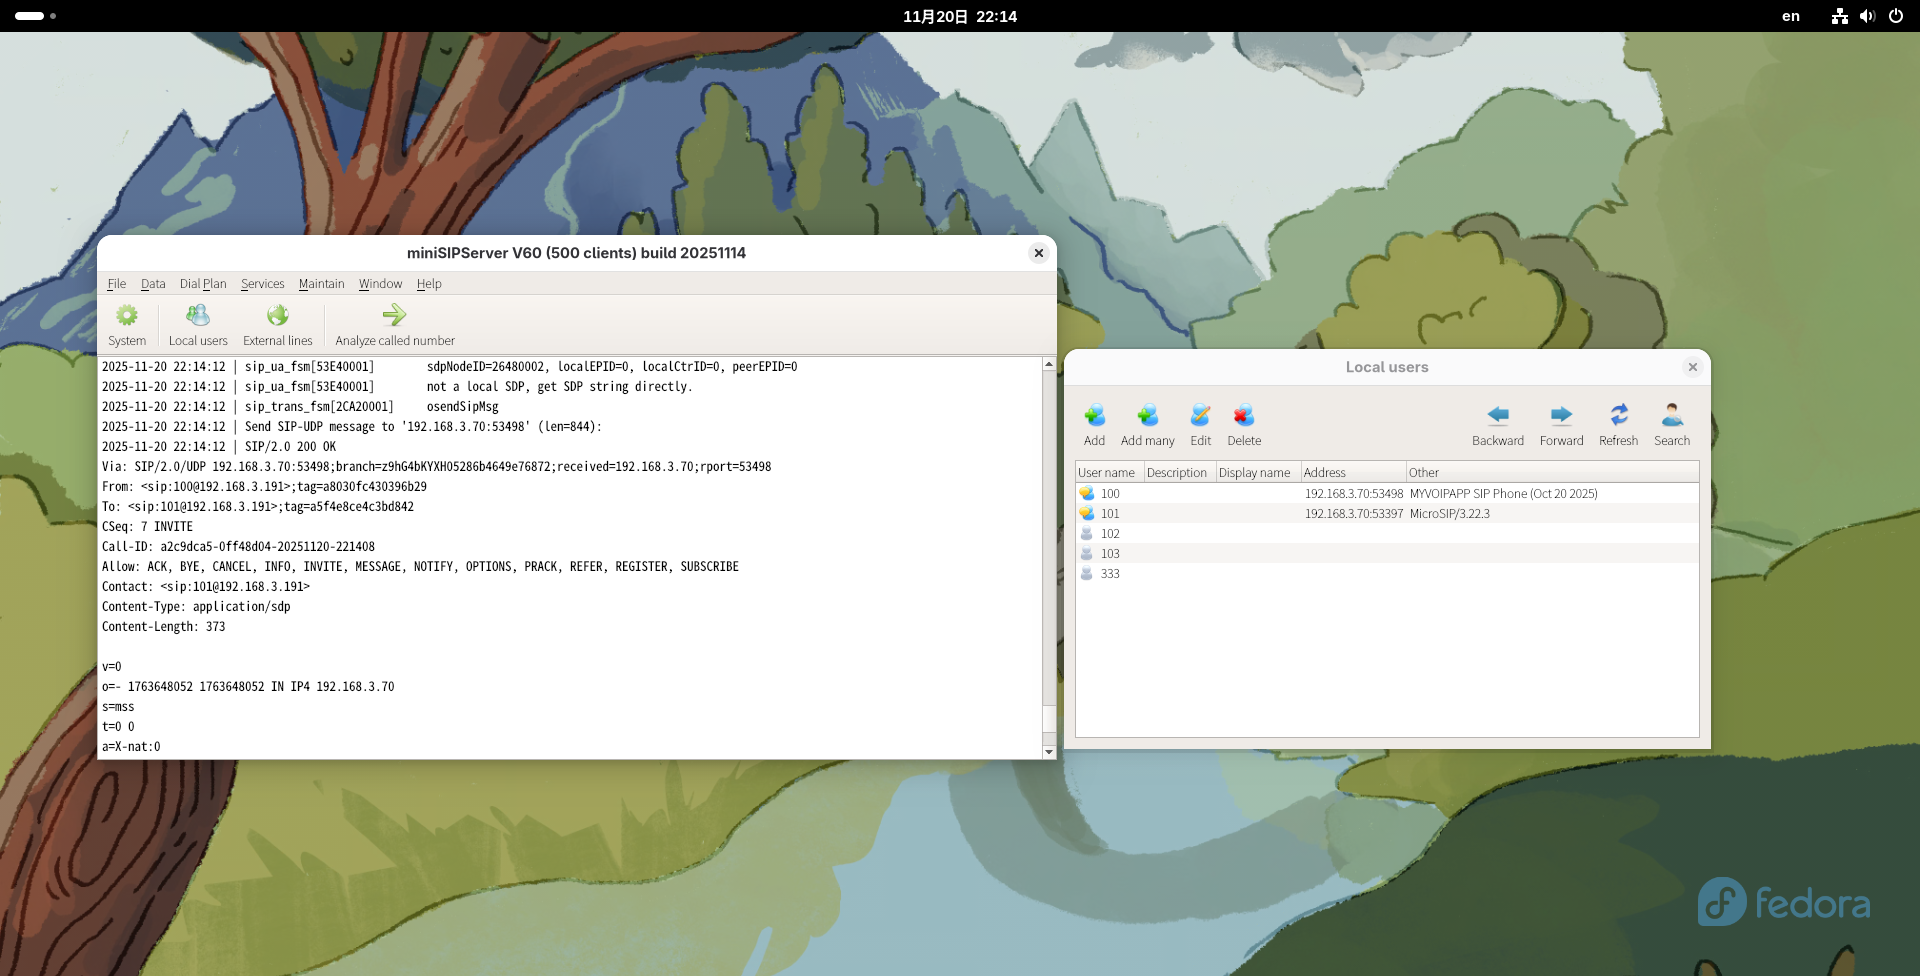This screenshot has height=976, width=1920.
Task: Open the Dial Plan menu
Action: click(203, 284)
